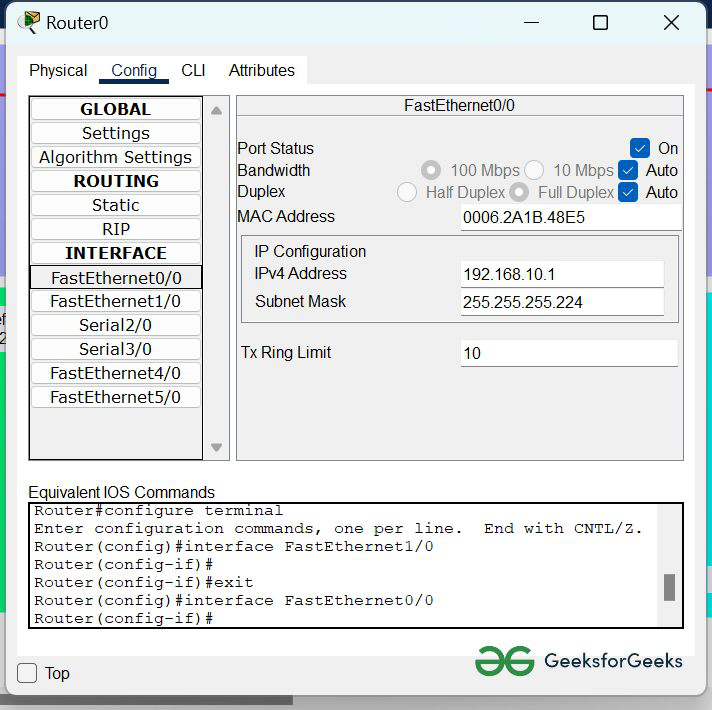Select the FastEthernet1/0 interface
Viewport: 712px width, 710px height.
(116, 301)
